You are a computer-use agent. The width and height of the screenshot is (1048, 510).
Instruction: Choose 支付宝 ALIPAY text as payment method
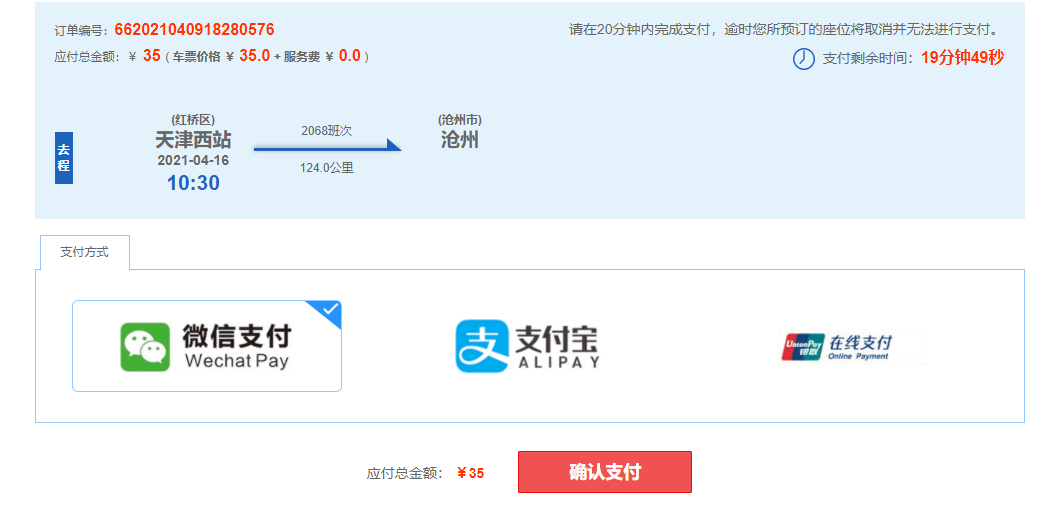coord(557,346)
